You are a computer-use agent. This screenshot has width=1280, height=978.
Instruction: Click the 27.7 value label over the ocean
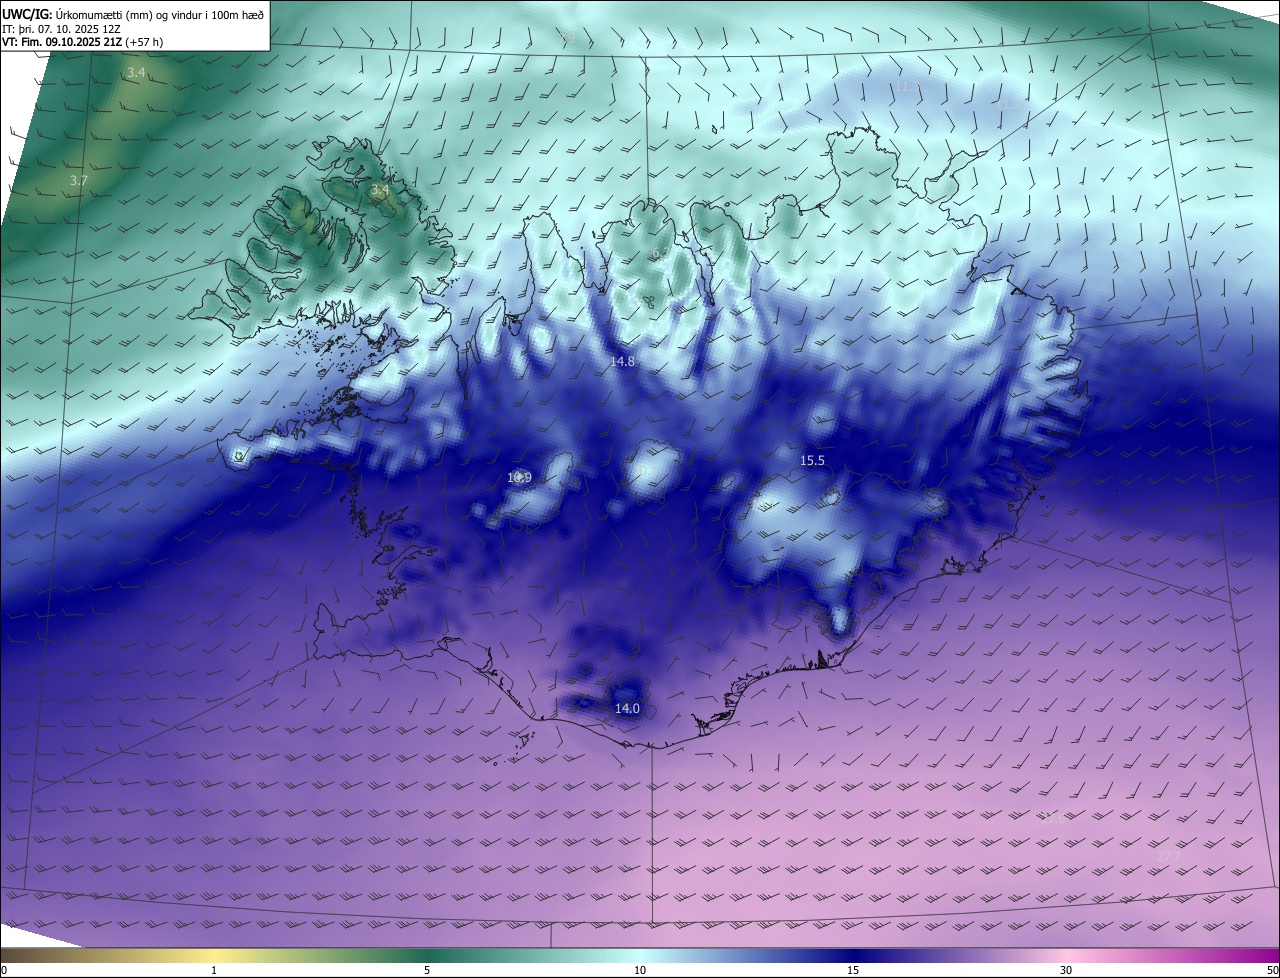click(x=1168, y=856)
